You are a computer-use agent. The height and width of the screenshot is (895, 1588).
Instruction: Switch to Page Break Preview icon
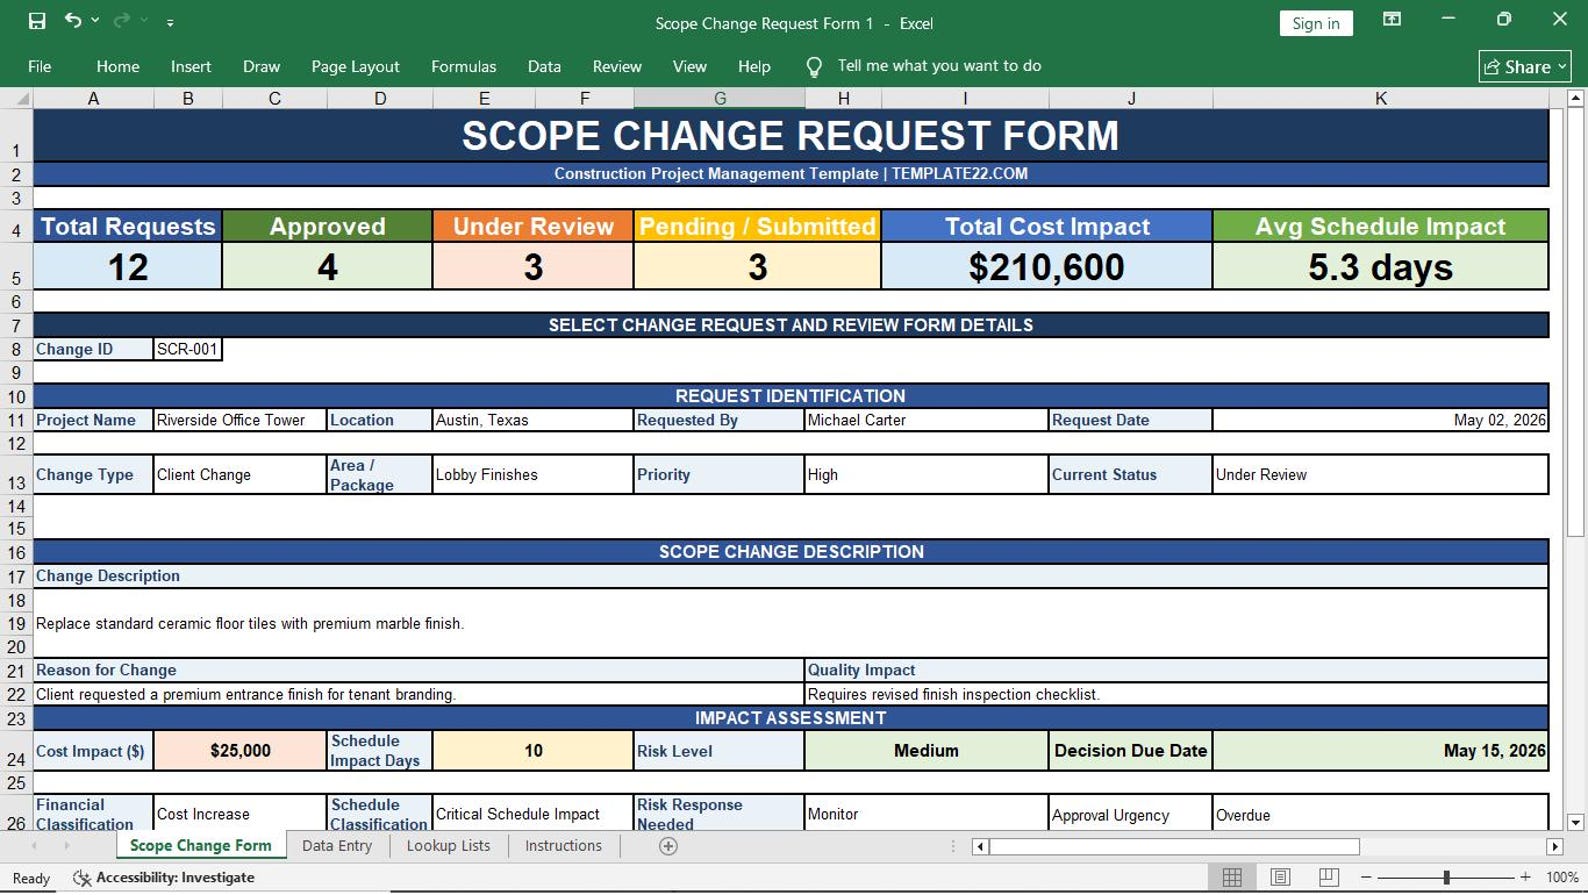pyautogui.click(x=1328, y=877)
